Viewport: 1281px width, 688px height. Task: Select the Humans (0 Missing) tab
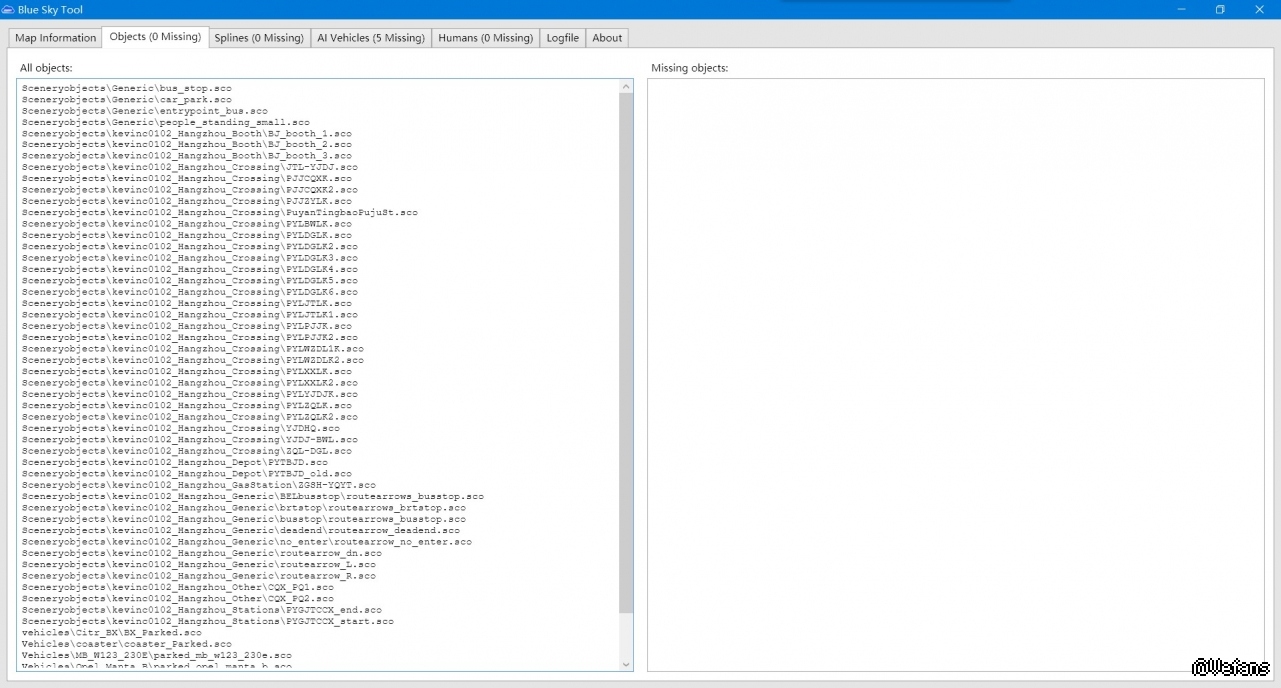coord(485,38)
